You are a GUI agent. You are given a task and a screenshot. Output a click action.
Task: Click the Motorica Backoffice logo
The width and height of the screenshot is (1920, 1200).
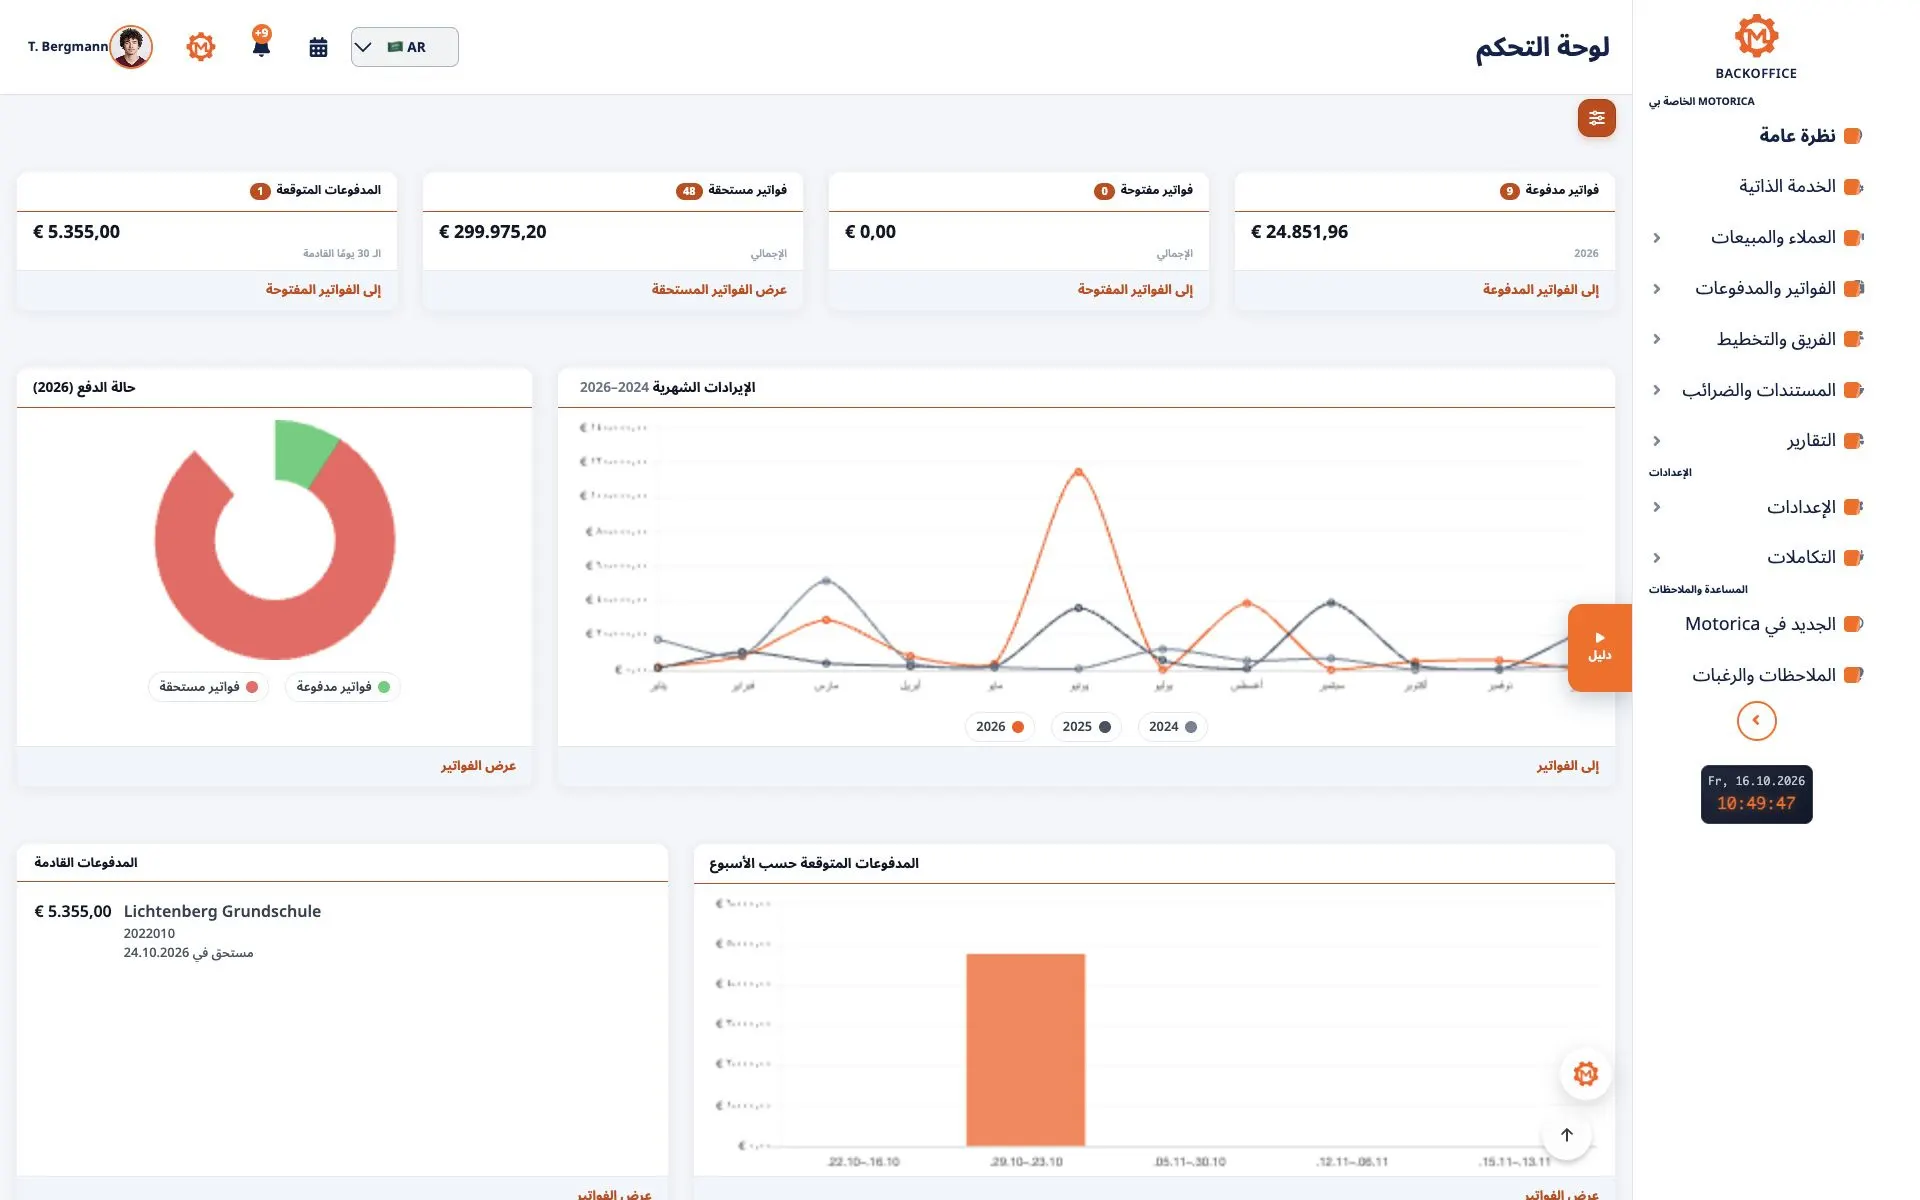click(1756, 47)
